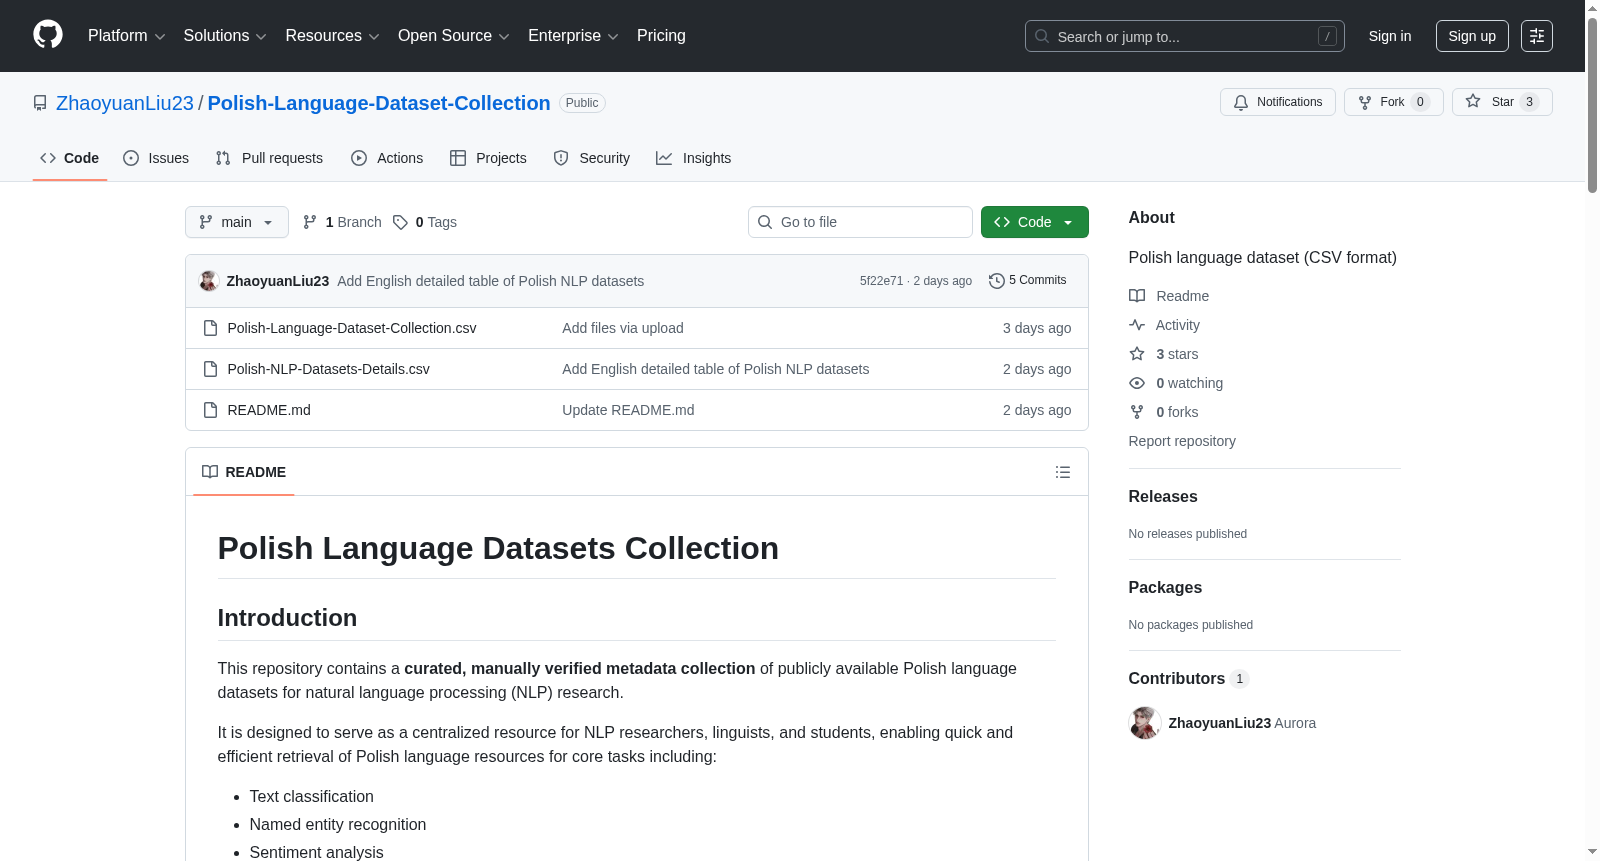Click the magnifier icon in the header search
This screenshot has height=861, width=1600.
click(1042, 36)
